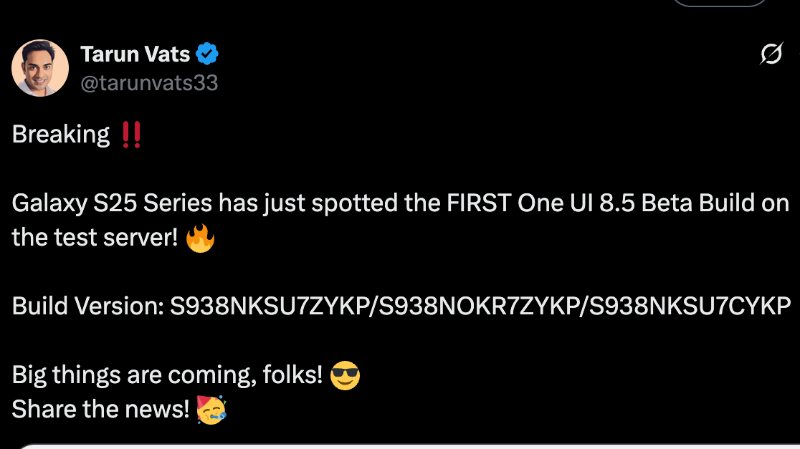
Task: Click build code S938NKSU7CYKP
Action: pos(691,307)
